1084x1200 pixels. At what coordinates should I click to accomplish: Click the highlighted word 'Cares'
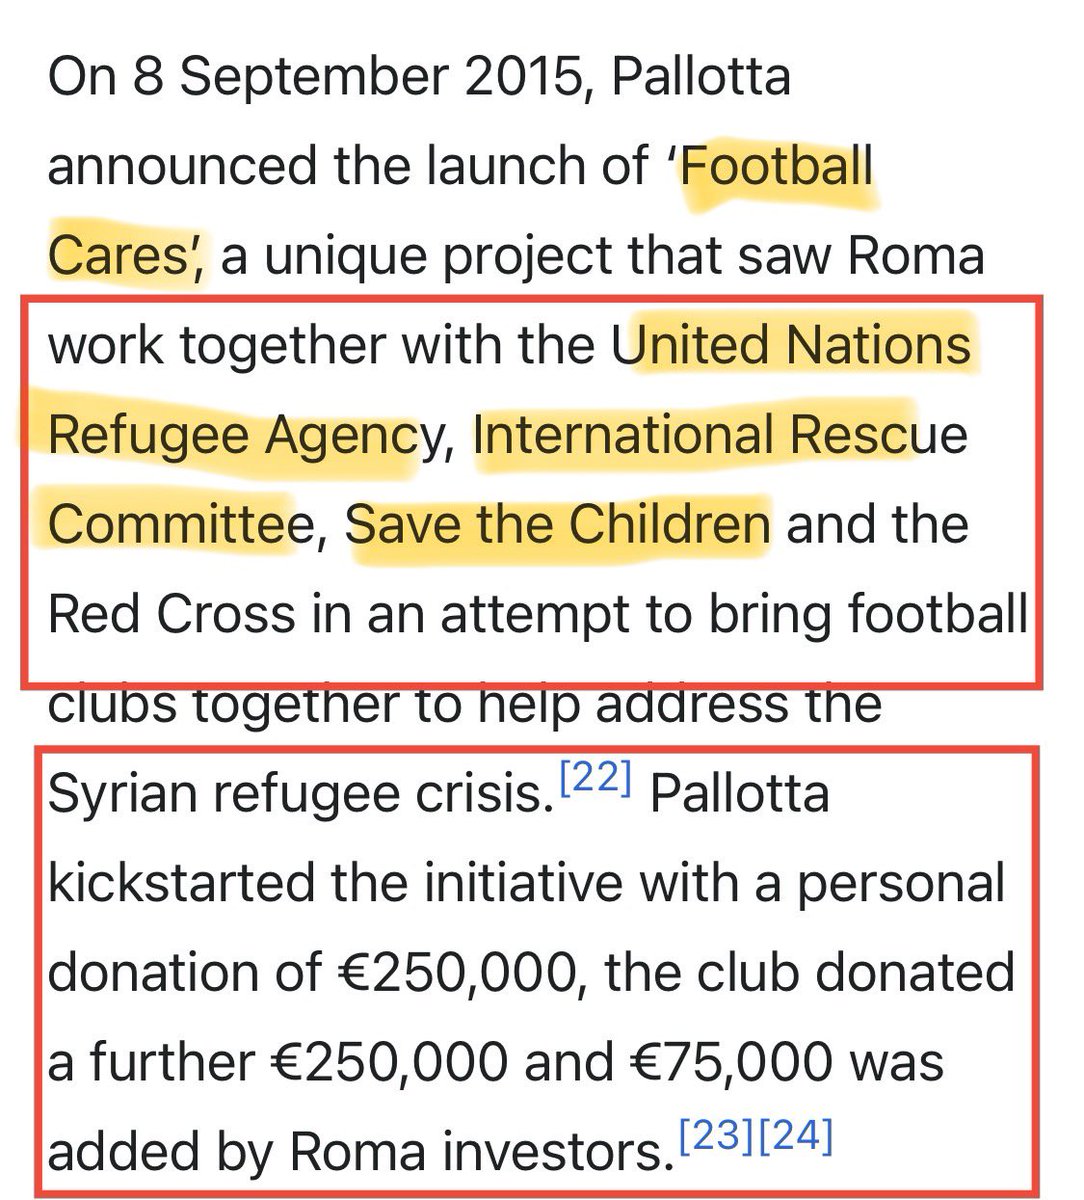125,256
